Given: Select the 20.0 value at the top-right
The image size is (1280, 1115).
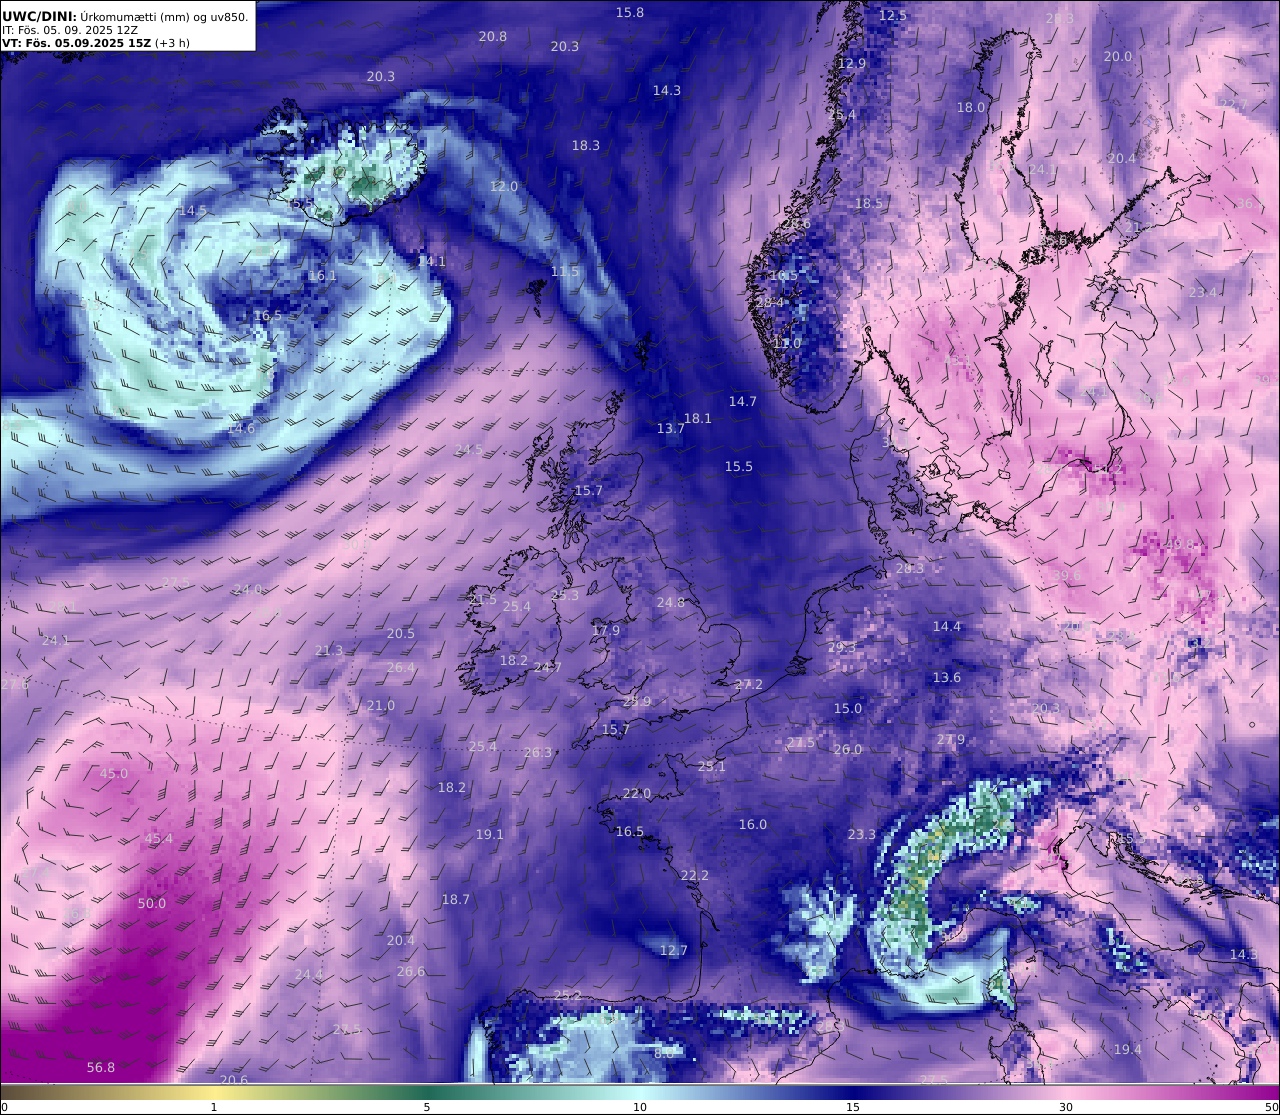Looking at the screenshot, I should coord(1118,57).
